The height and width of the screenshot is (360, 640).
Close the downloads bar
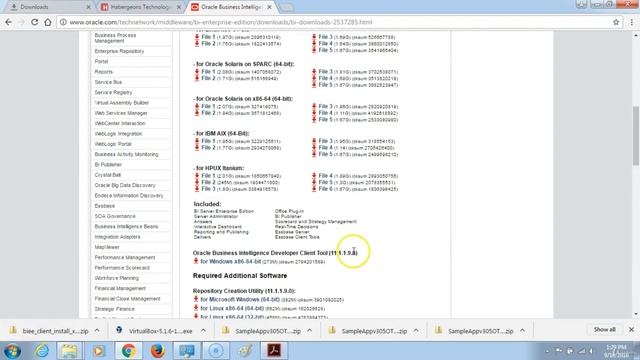tap(631, 329)
